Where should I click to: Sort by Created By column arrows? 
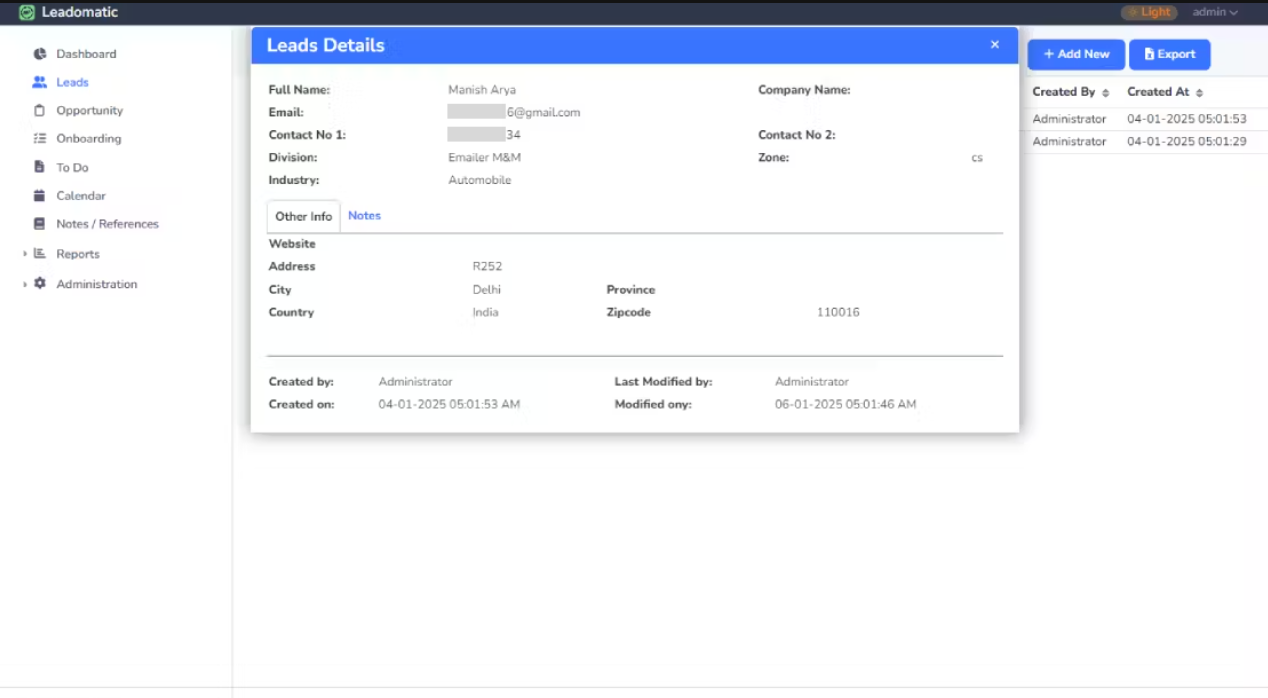[1106, 92]
